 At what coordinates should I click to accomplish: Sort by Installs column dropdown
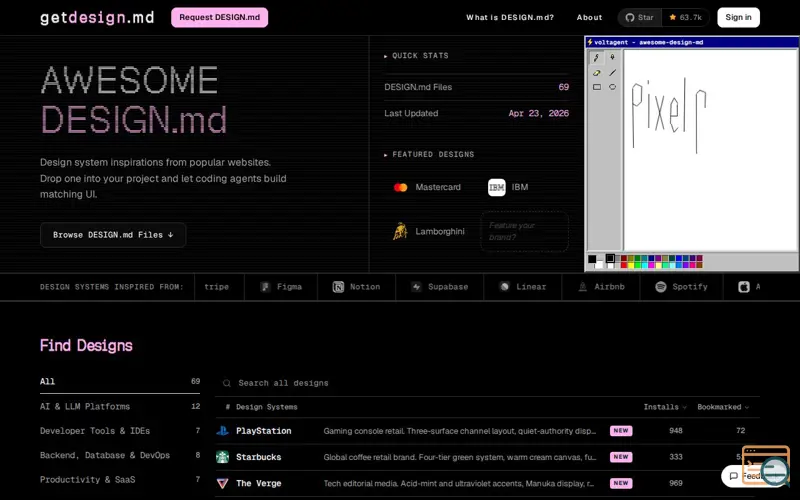click(665, 407)
